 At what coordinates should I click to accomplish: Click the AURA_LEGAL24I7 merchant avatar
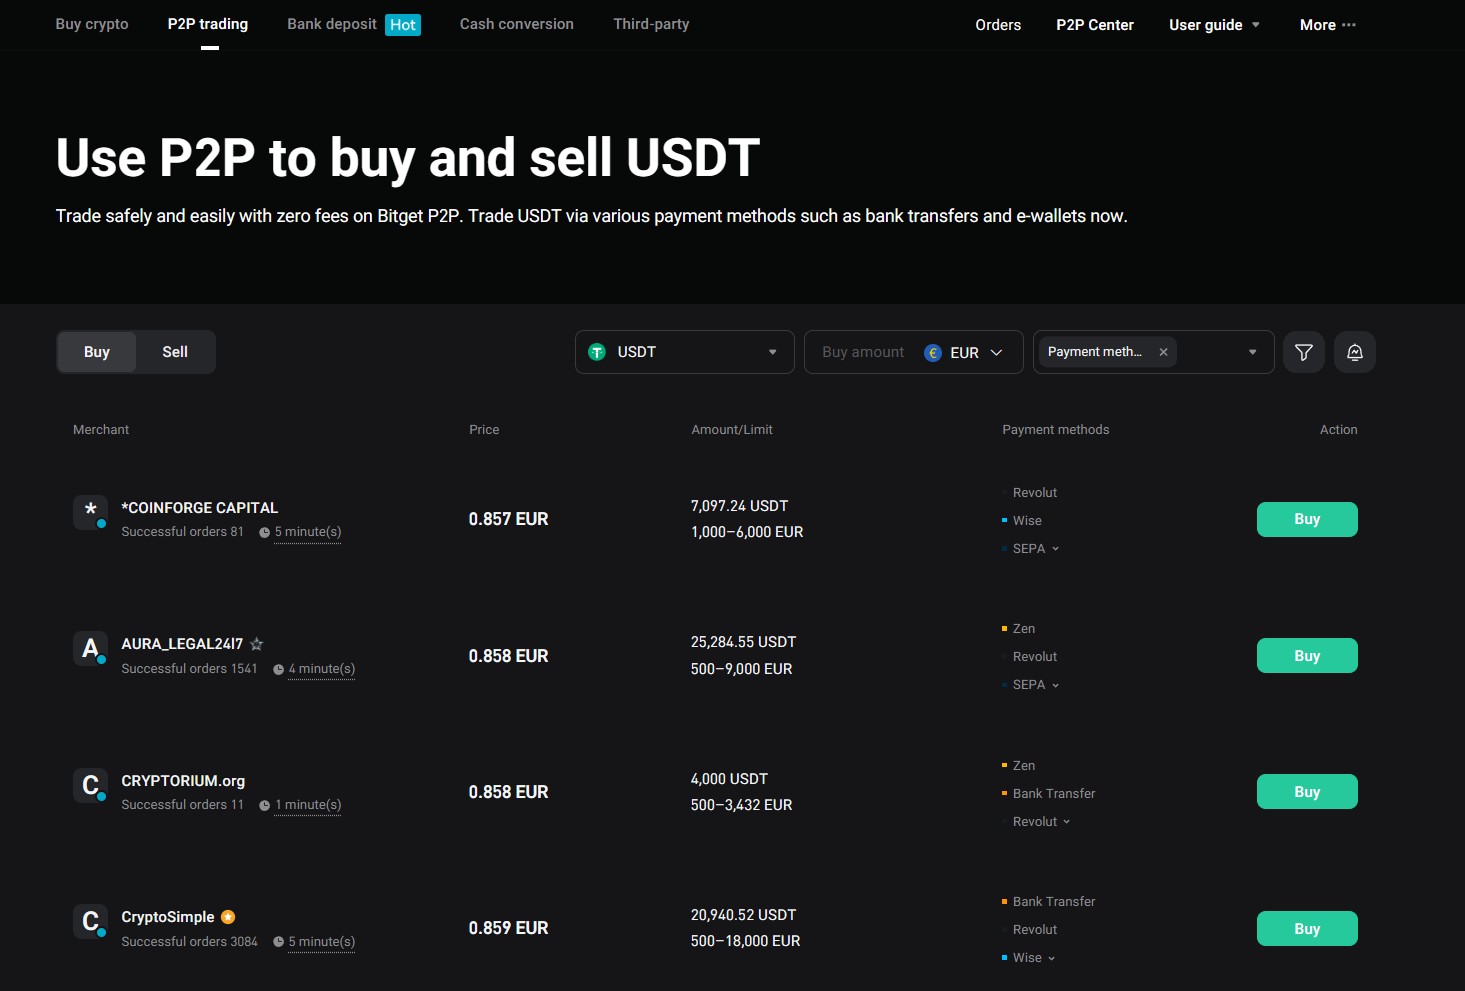coord(90,648)
